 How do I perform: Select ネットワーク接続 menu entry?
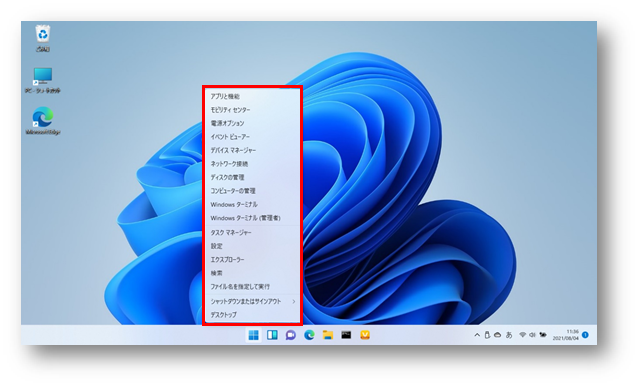[x=252, y=164]
